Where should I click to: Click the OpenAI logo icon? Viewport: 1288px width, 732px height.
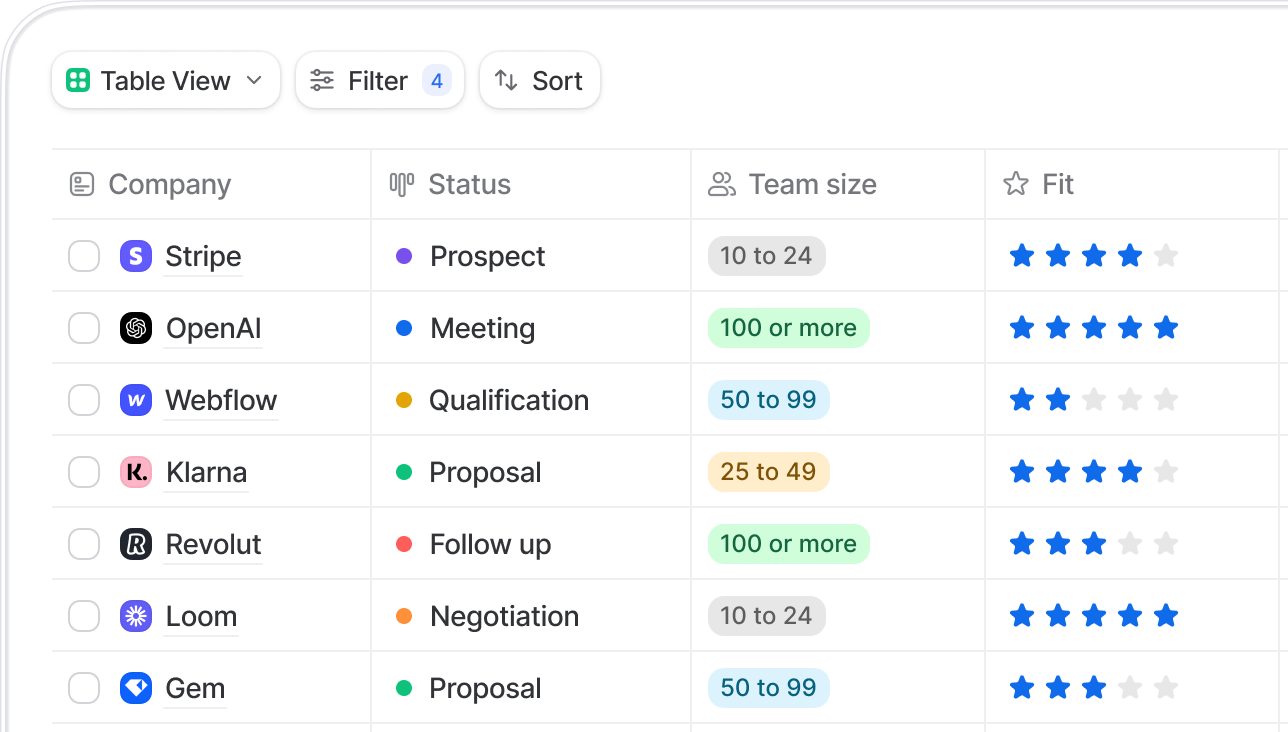pyautogui.click(x=136, y=328)
